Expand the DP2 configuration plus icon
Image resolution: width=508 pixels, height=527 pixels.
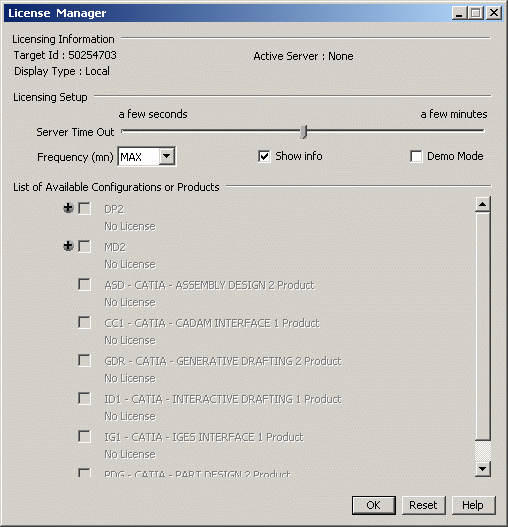tap(68, 208)
